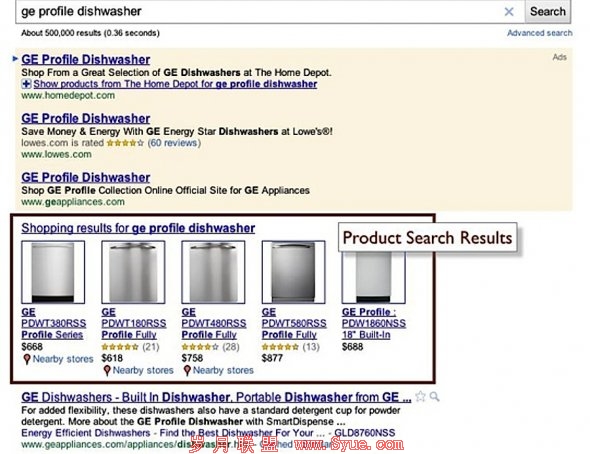Click the magnifier preview icon beside GE Dishwashers result
The image size is (590, 454).
coord(435,396)
